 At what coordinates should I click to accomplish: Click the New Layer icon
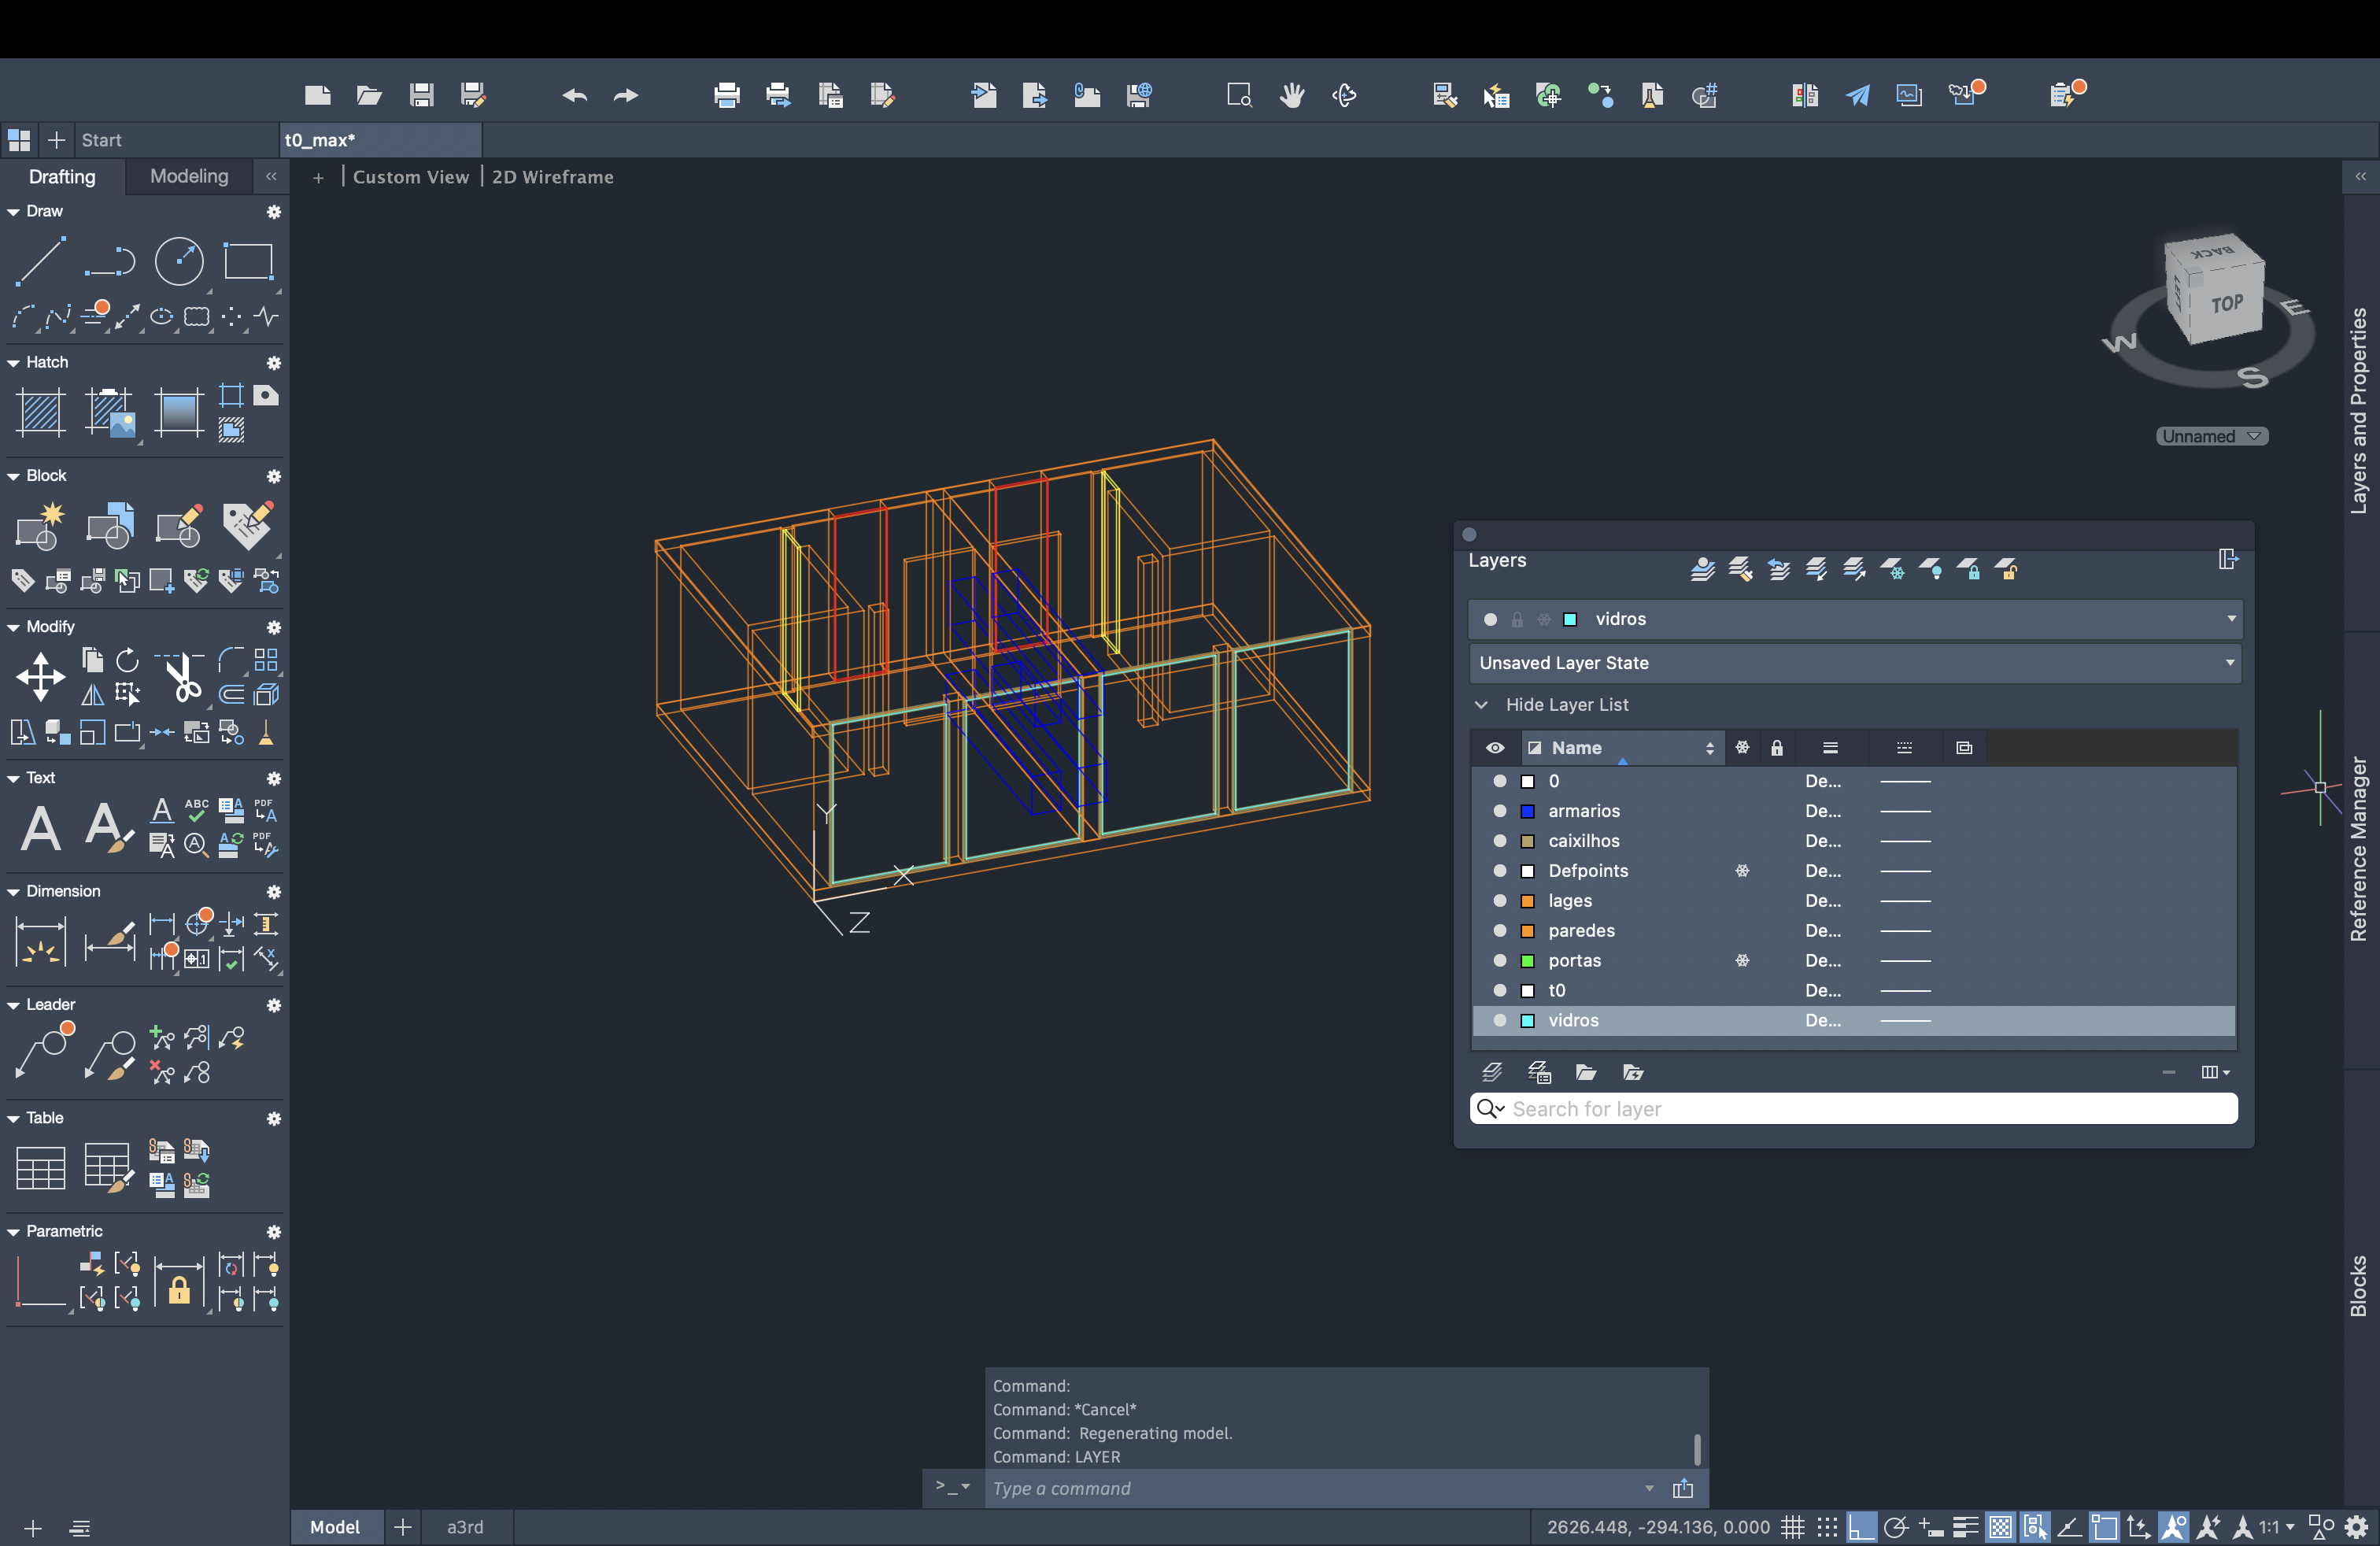click(1491, 1072)
